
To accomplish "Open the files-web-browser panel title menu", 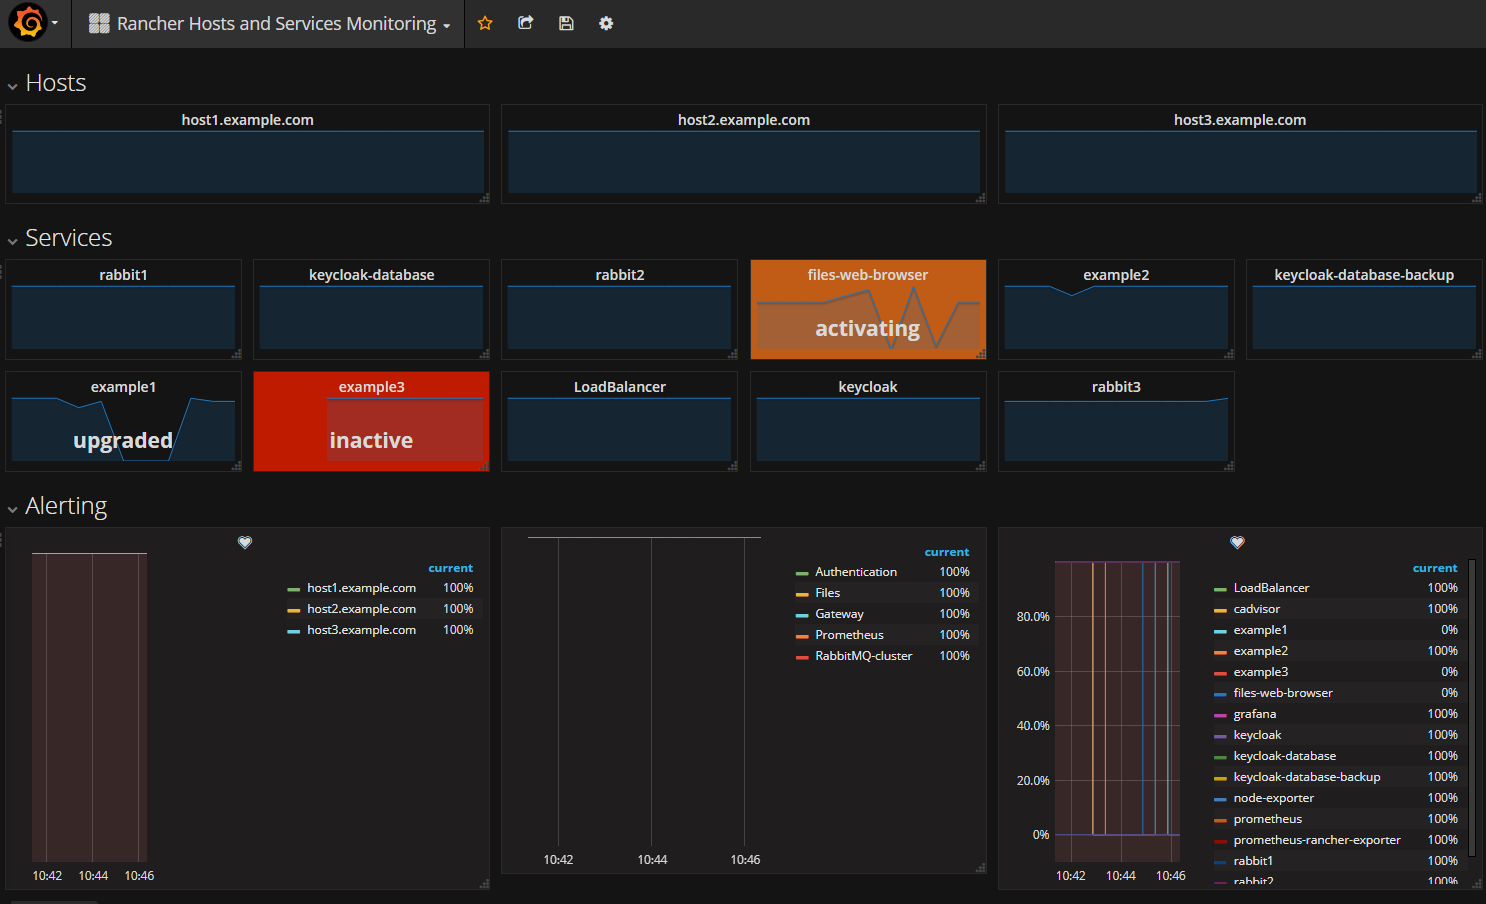I will pos(867,275).
